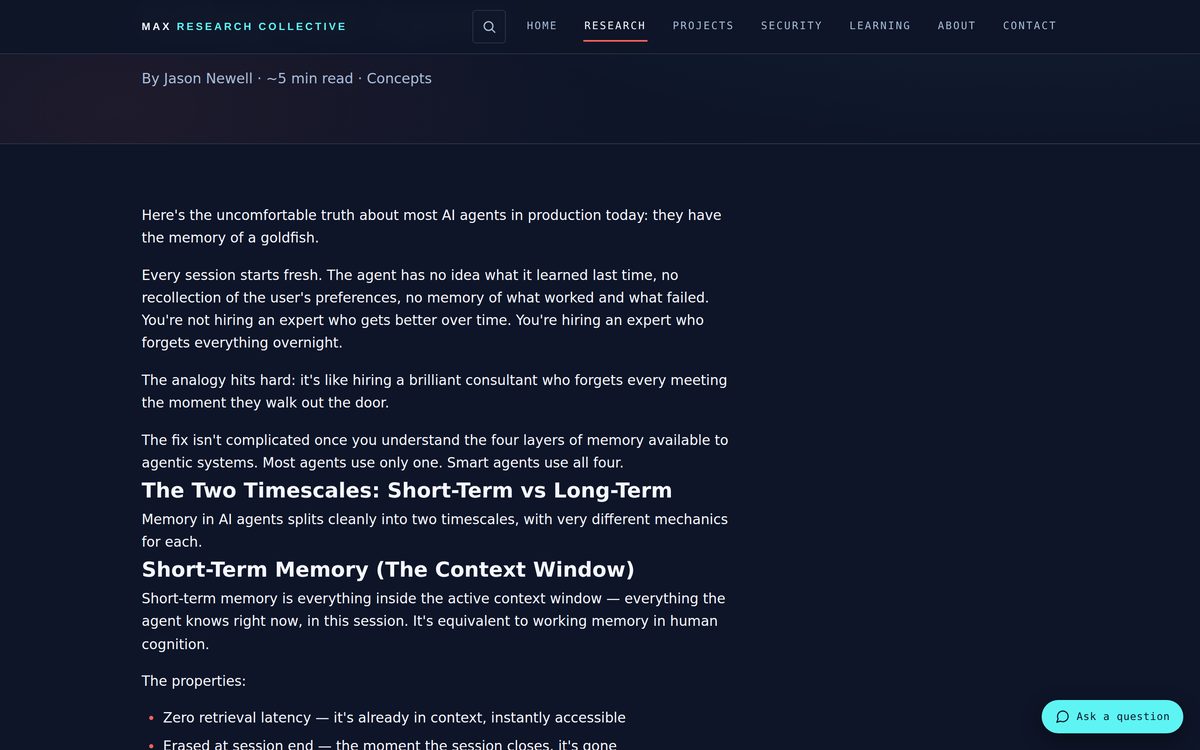This screenshot has width=1200, height=750.
Task: Go to the Max Research Collective logo
Action: (x=244, y=27)
